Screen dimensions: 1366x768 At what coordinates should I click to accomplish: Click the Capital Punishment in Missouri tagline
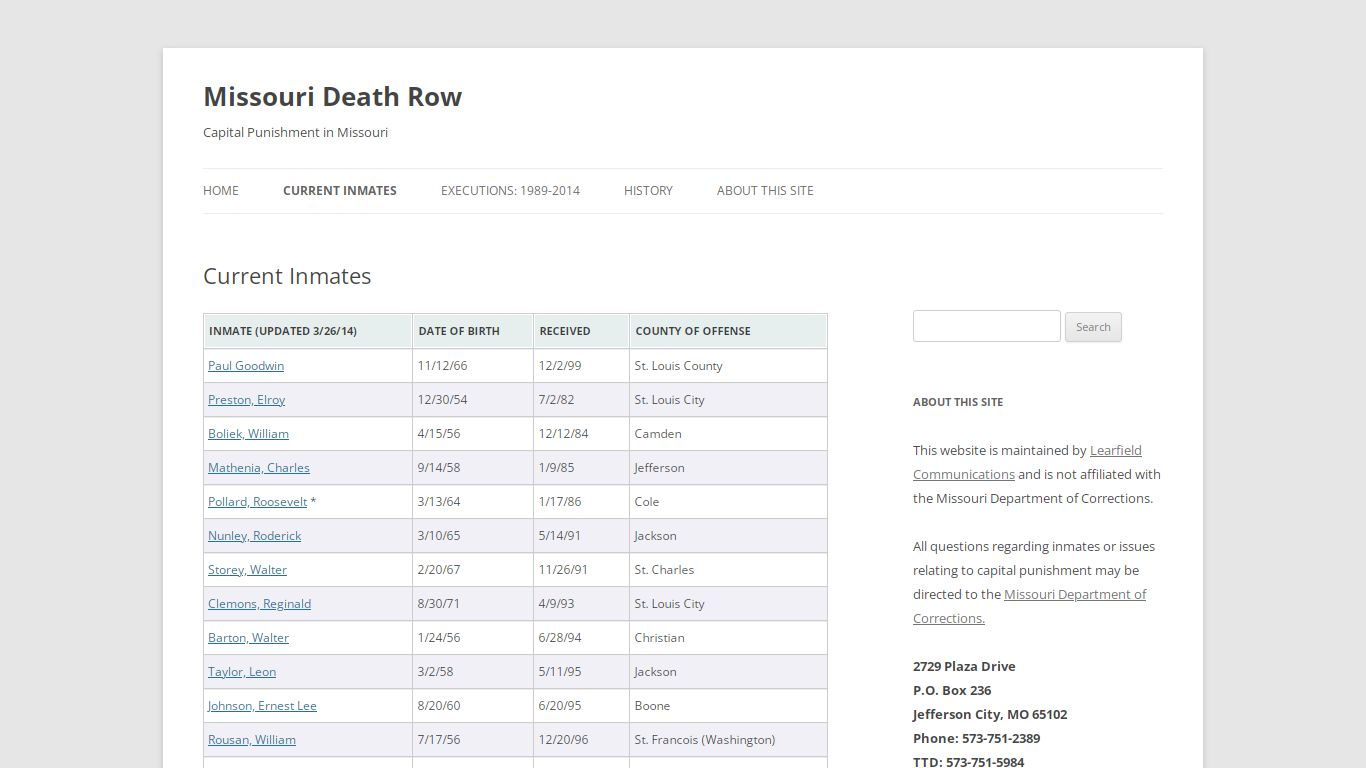(295, 132)
